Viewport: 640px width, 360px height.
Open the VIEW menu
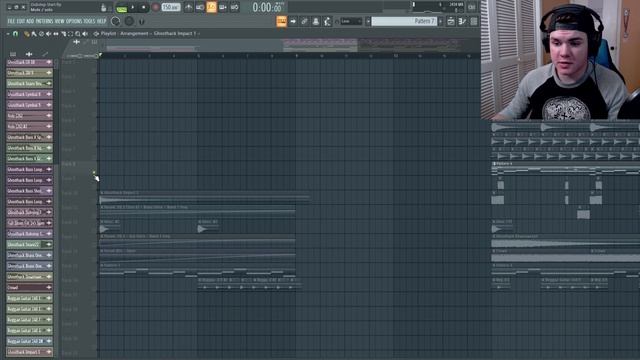[60, 21]
